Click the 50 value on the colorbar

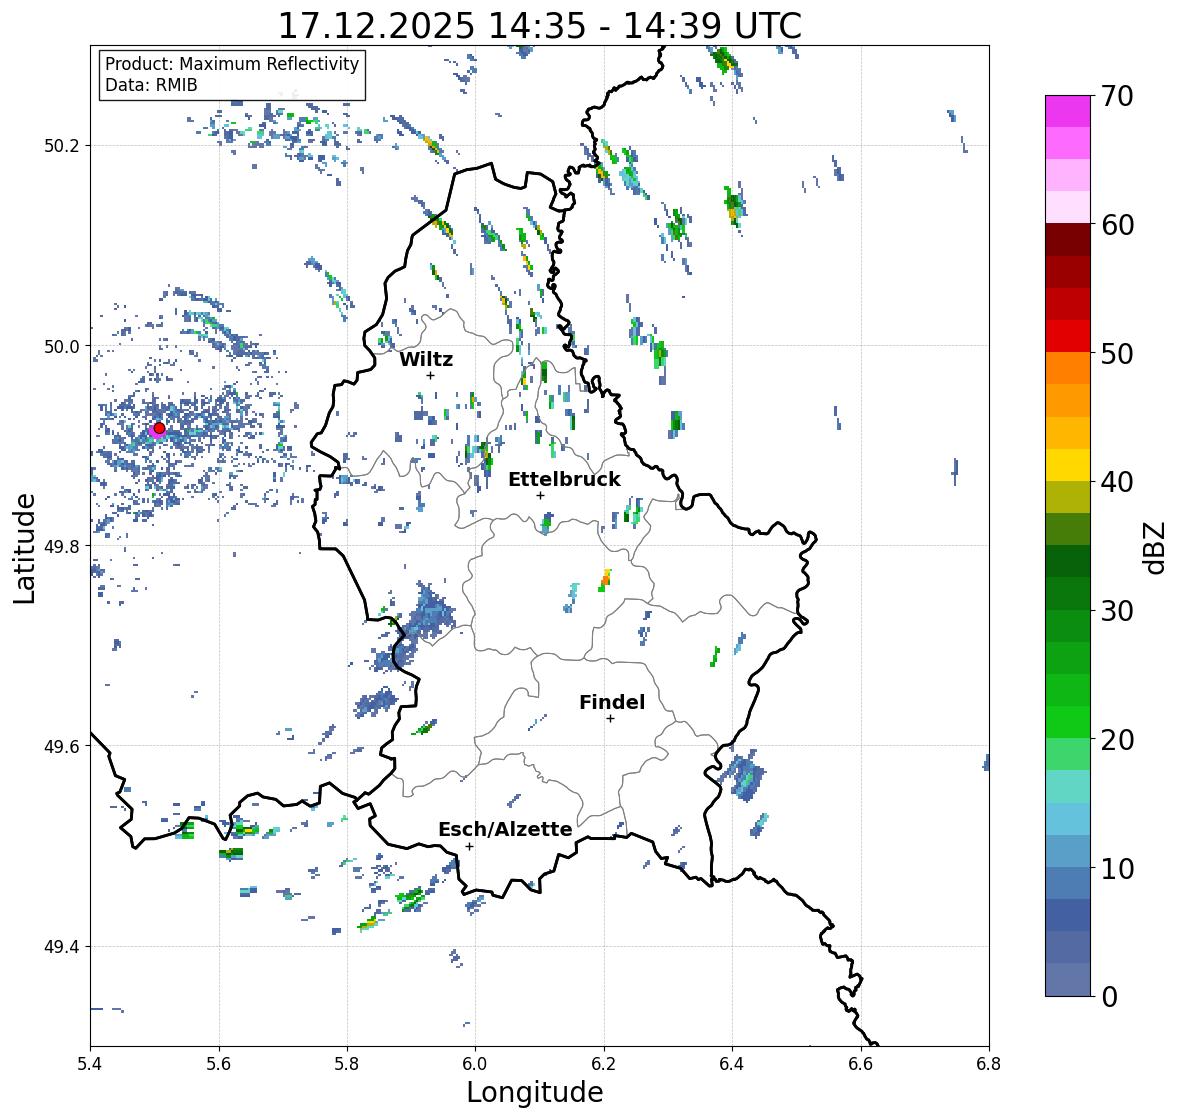pos(1117,353)
